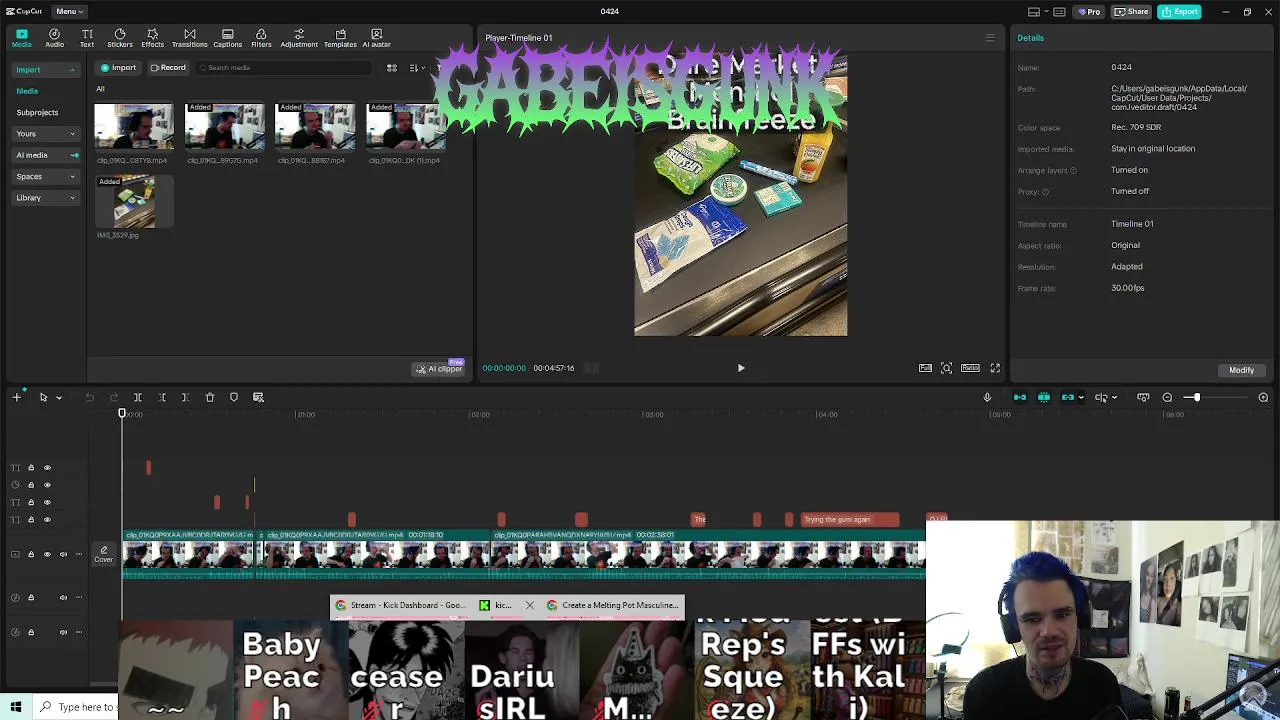The width and height of the screenshot is (1280, 720).
Task: Open the Effects panel
Action: click(x=152, y=38)
